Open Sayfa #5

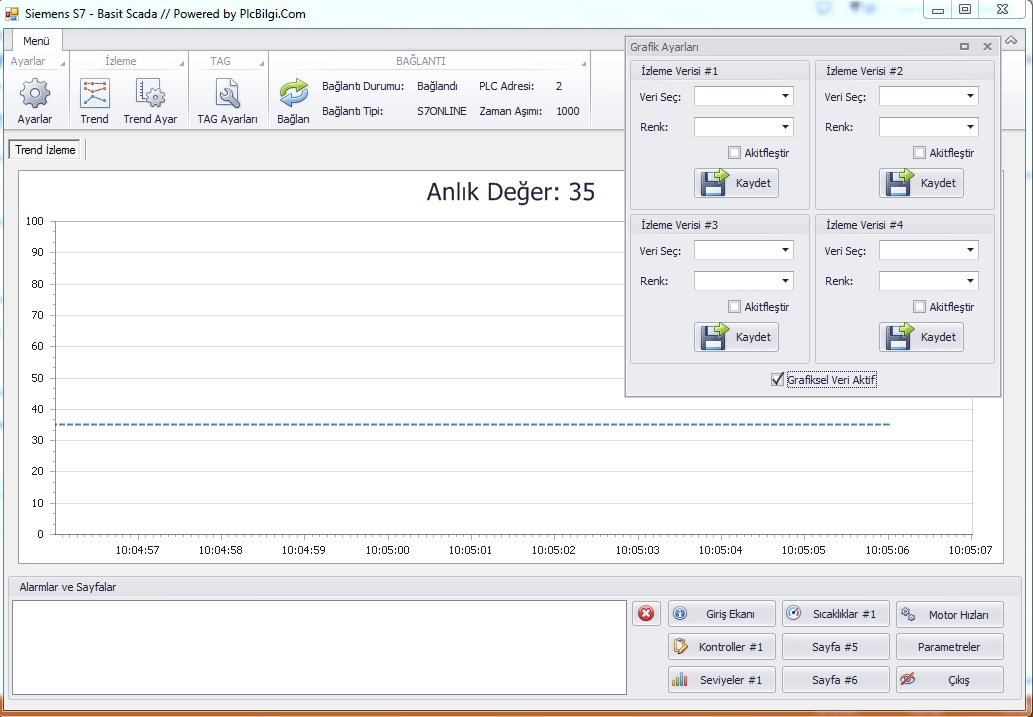tap(835, 647)
